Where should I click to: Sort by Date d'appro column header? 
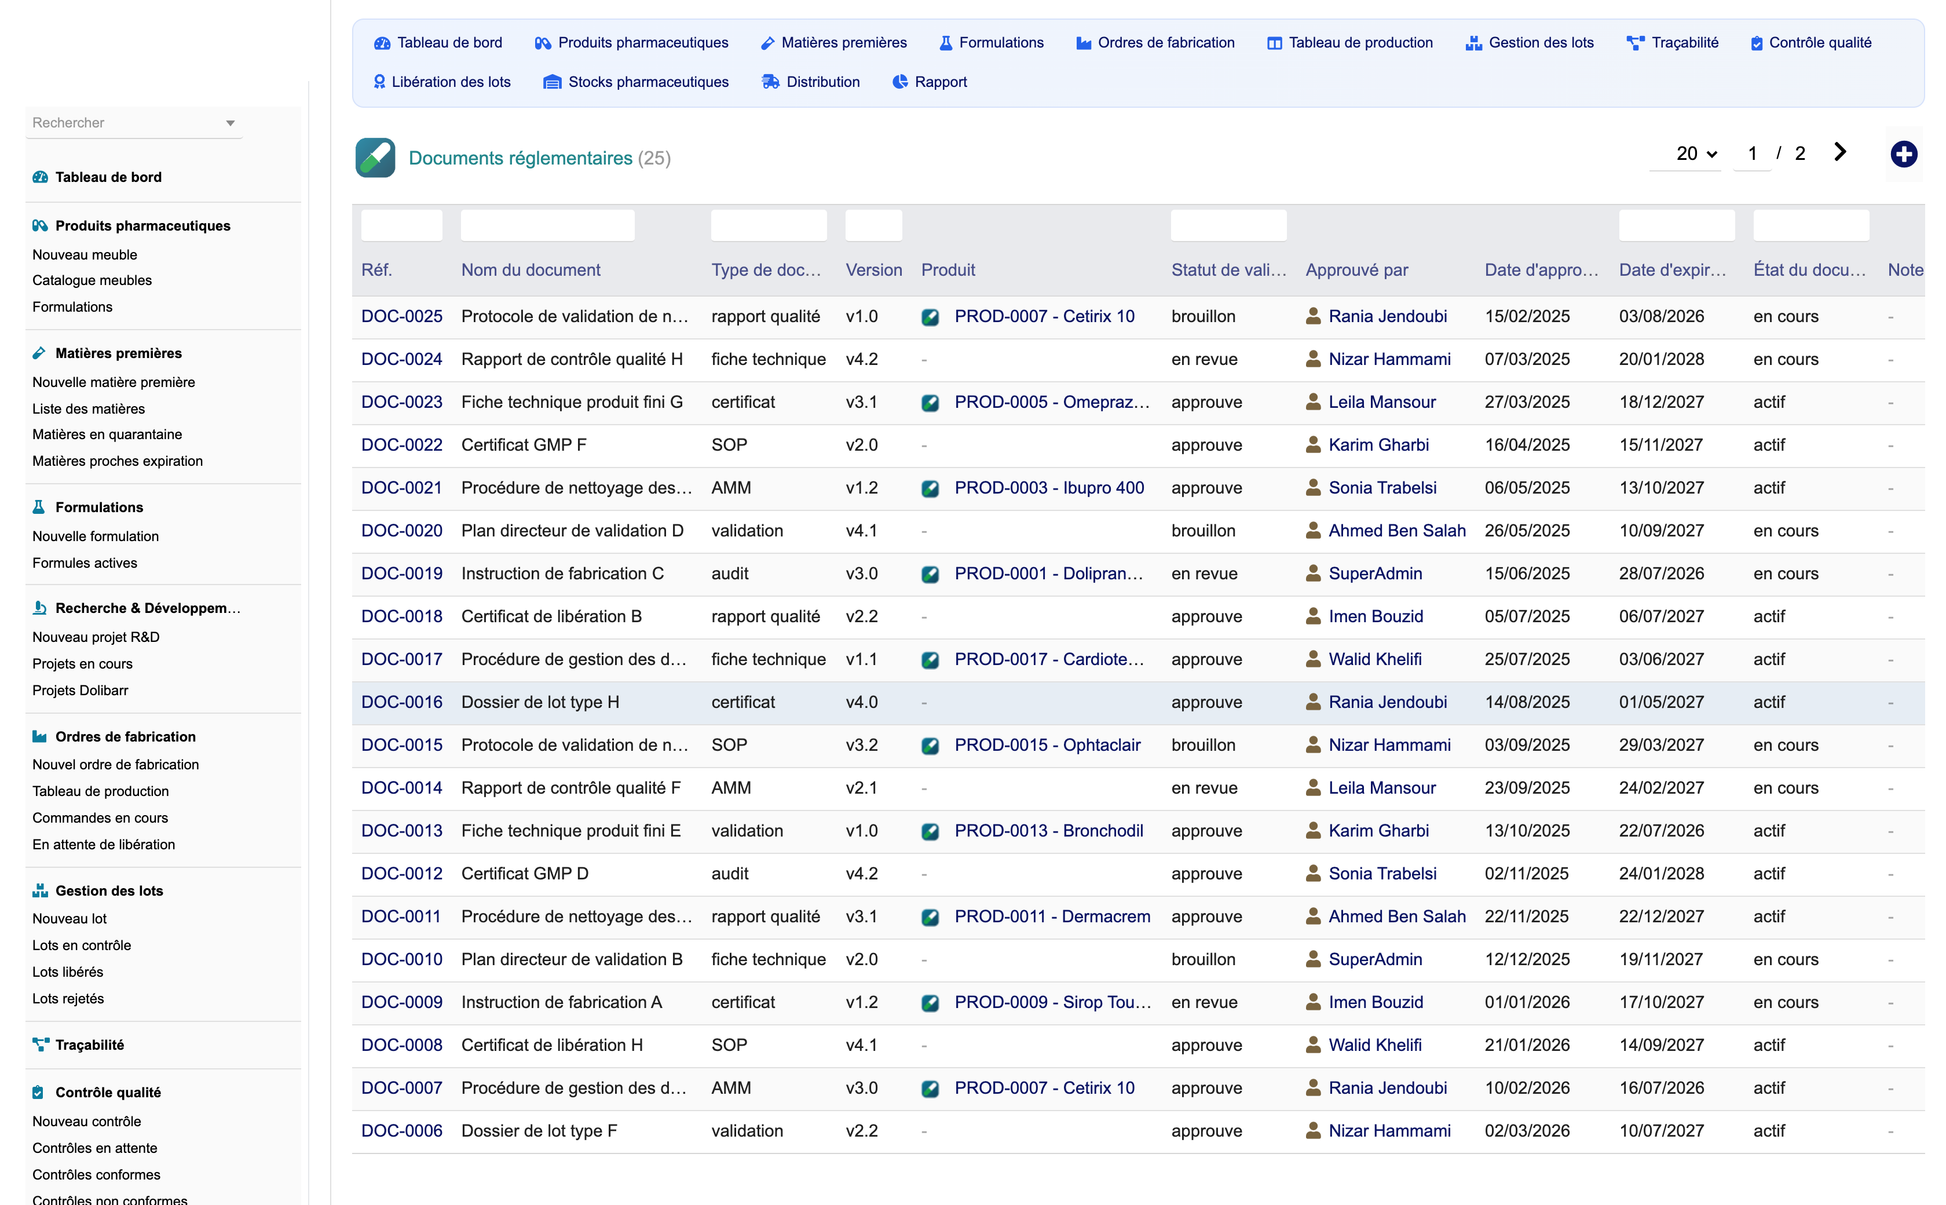coord(1541,270)
